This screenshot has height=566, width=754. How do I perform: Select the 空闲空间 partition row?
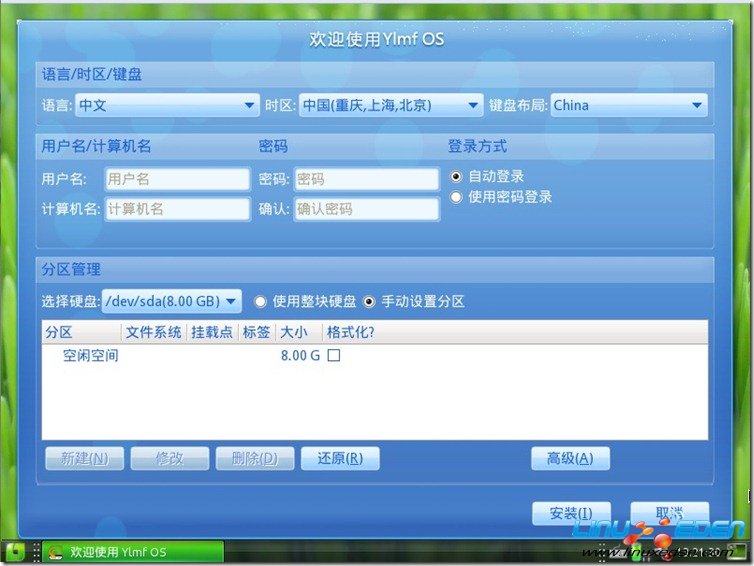375,356
